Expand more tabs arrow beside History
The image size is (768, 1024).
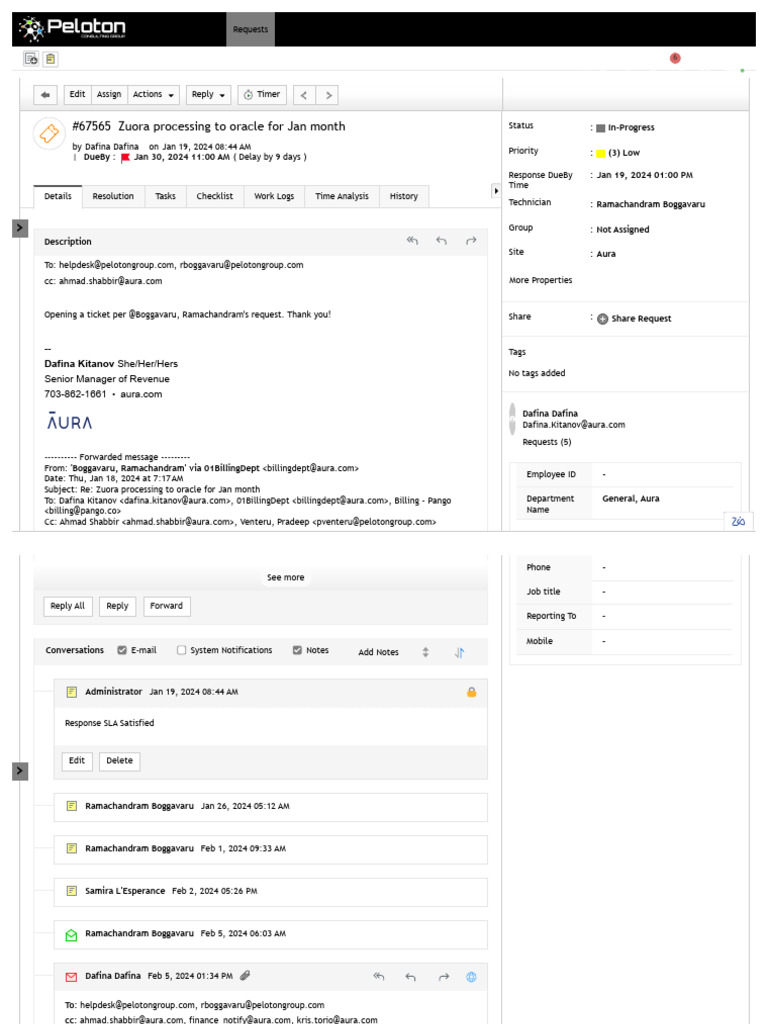496,191
